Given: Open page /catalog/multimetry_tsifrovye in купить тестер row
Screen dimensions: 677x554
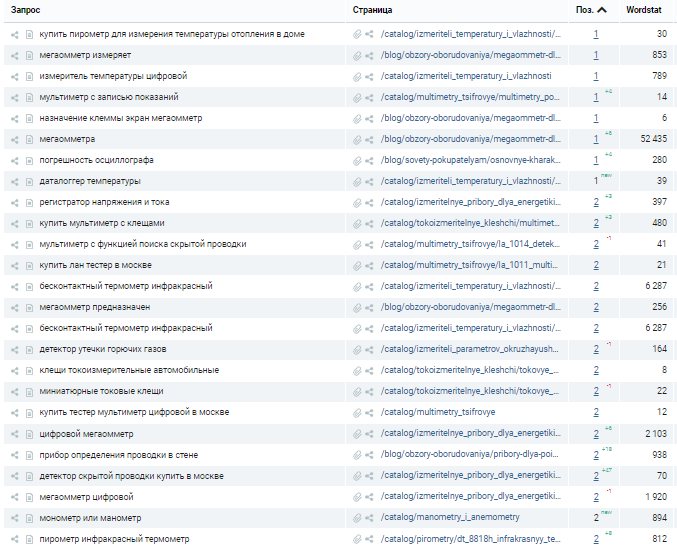Looking at the screenshot, I should point(438,412).
